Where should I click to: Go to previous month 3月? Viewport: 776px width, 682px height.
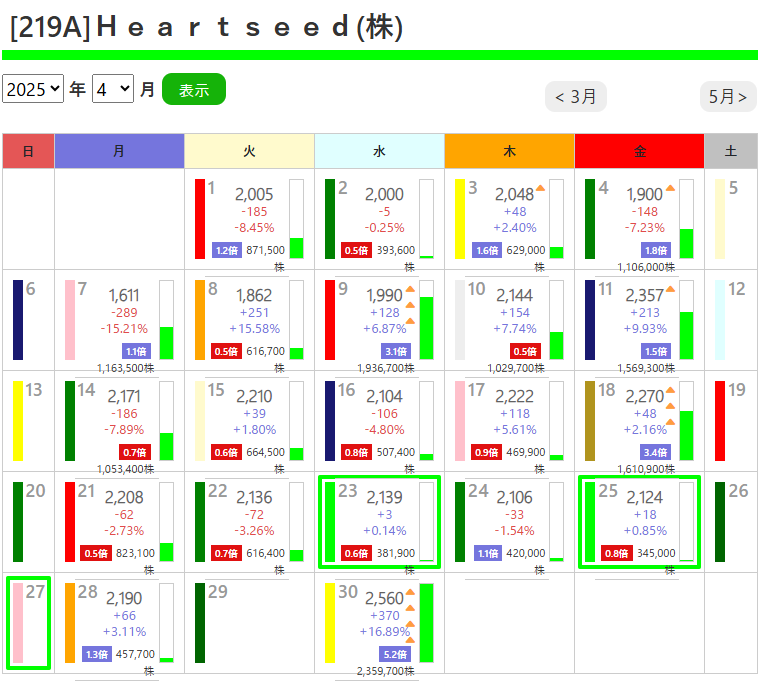[576, 96]
